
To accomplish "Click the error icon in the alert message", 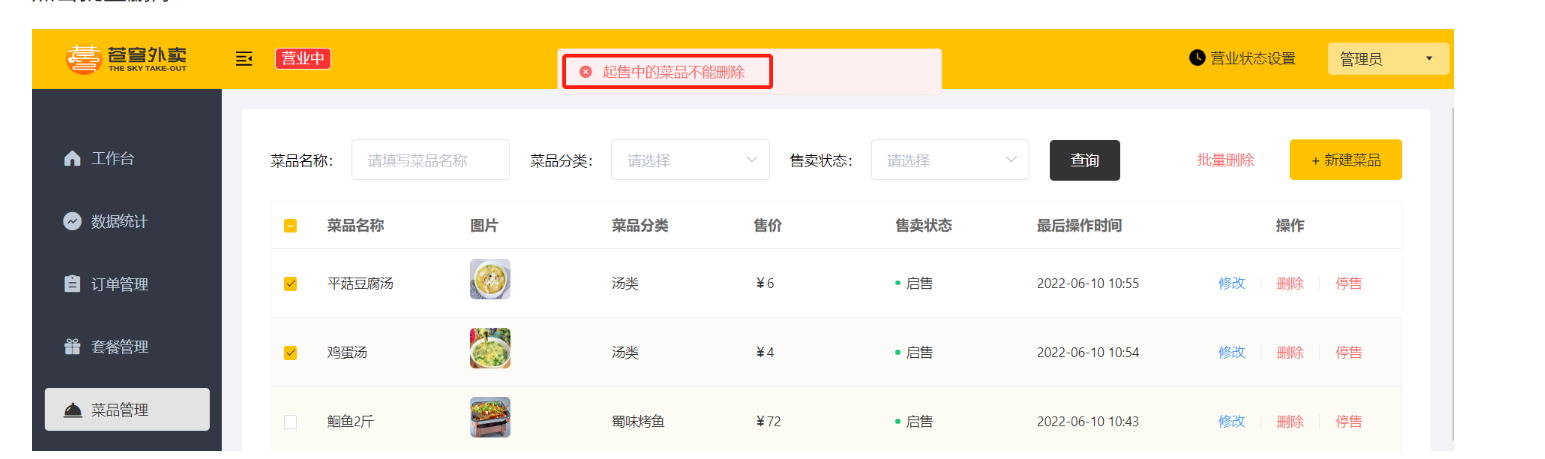I will click(x=586, y=72).
